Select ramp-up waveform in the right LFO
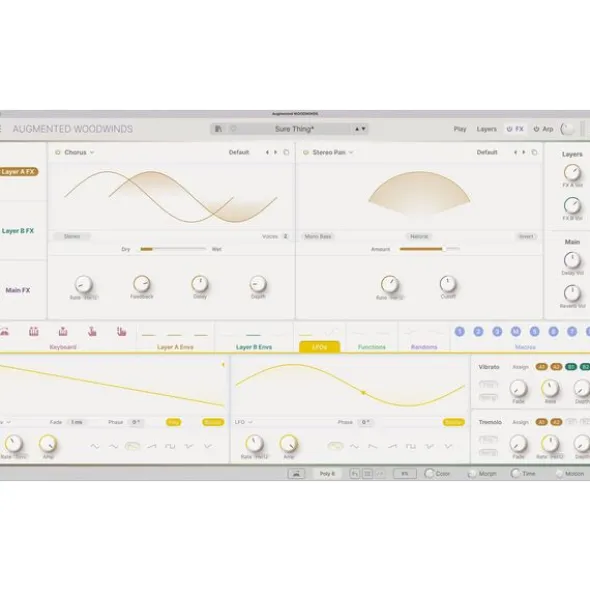The image size is (590, 591). tap(392, 446)
